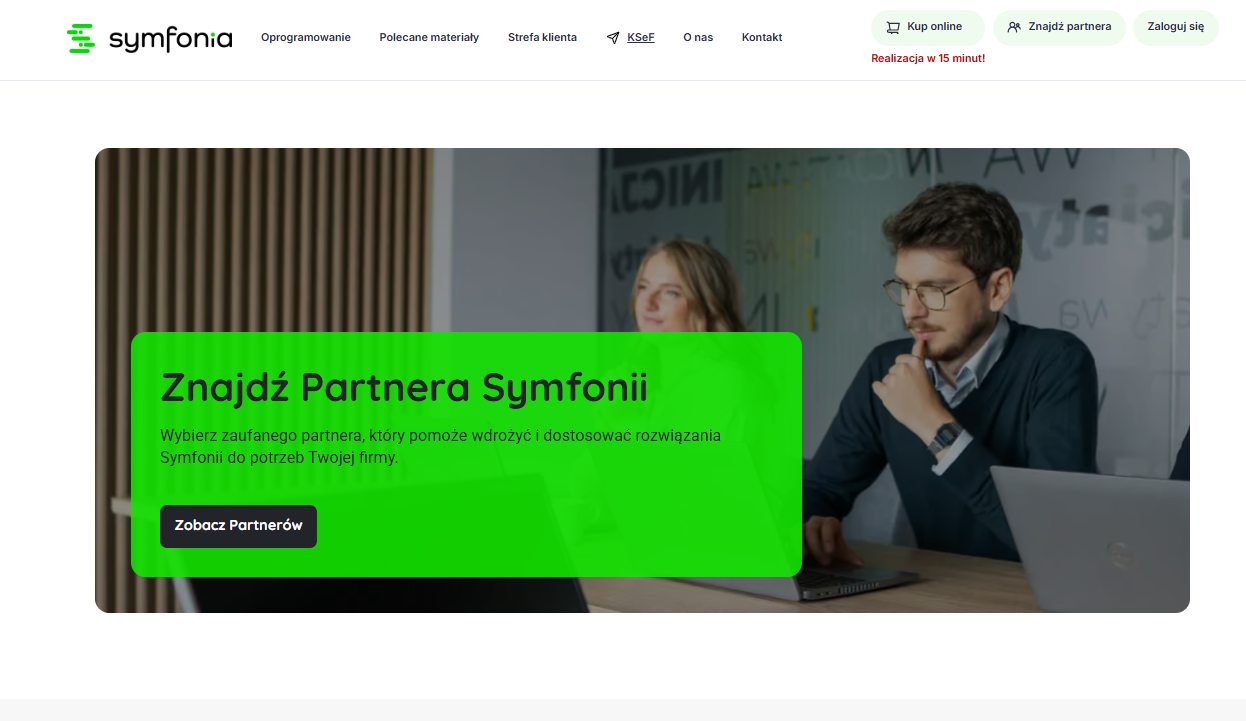Click the Znajdź Partnera Symfonii heading

tap(404, 388)
